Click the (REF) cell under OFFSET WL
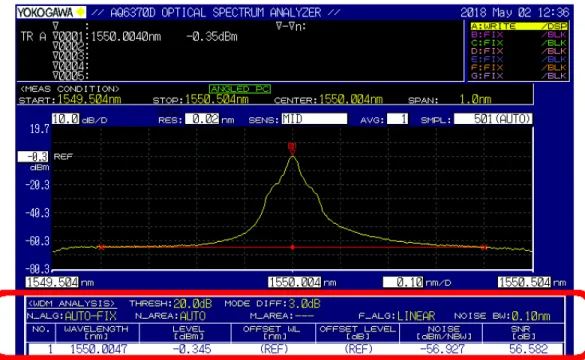 pos(274,349)
